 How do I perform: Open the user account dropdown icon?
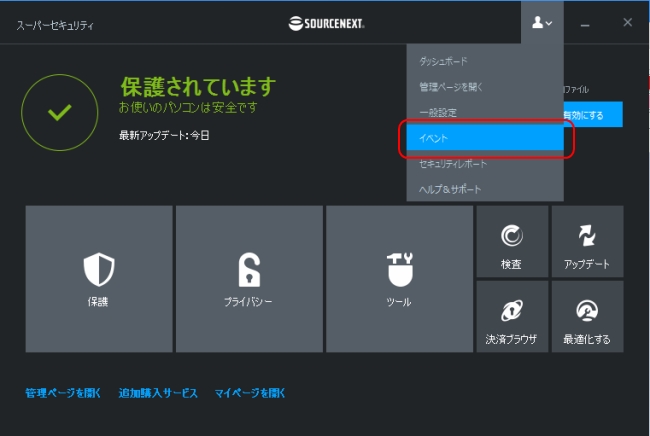(x=542, y=22)
